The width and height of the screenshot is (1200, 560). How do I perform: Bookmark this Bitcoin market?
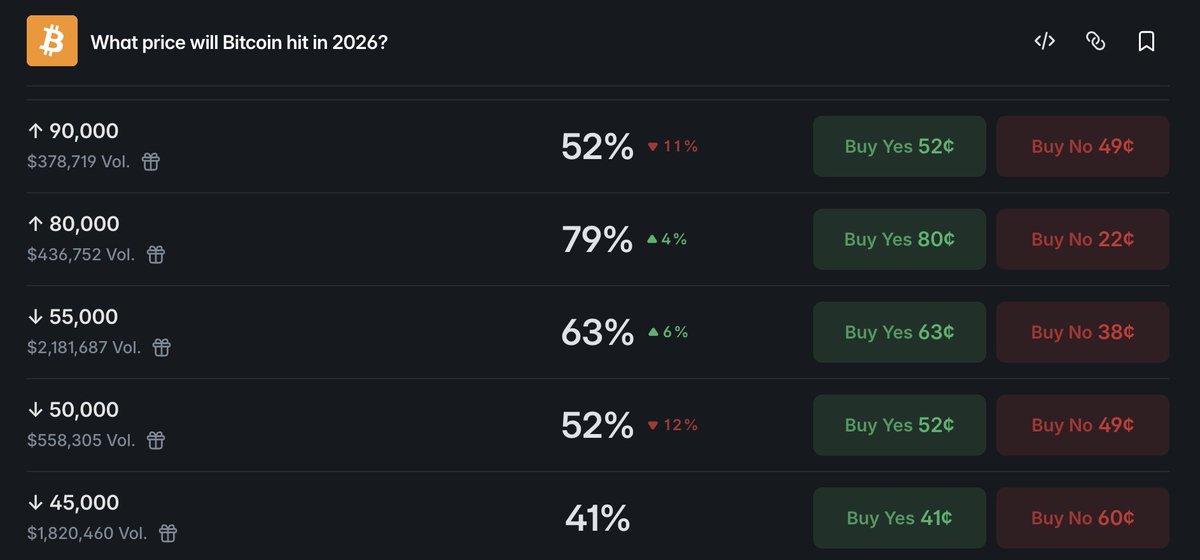[x=1146, y=41]
